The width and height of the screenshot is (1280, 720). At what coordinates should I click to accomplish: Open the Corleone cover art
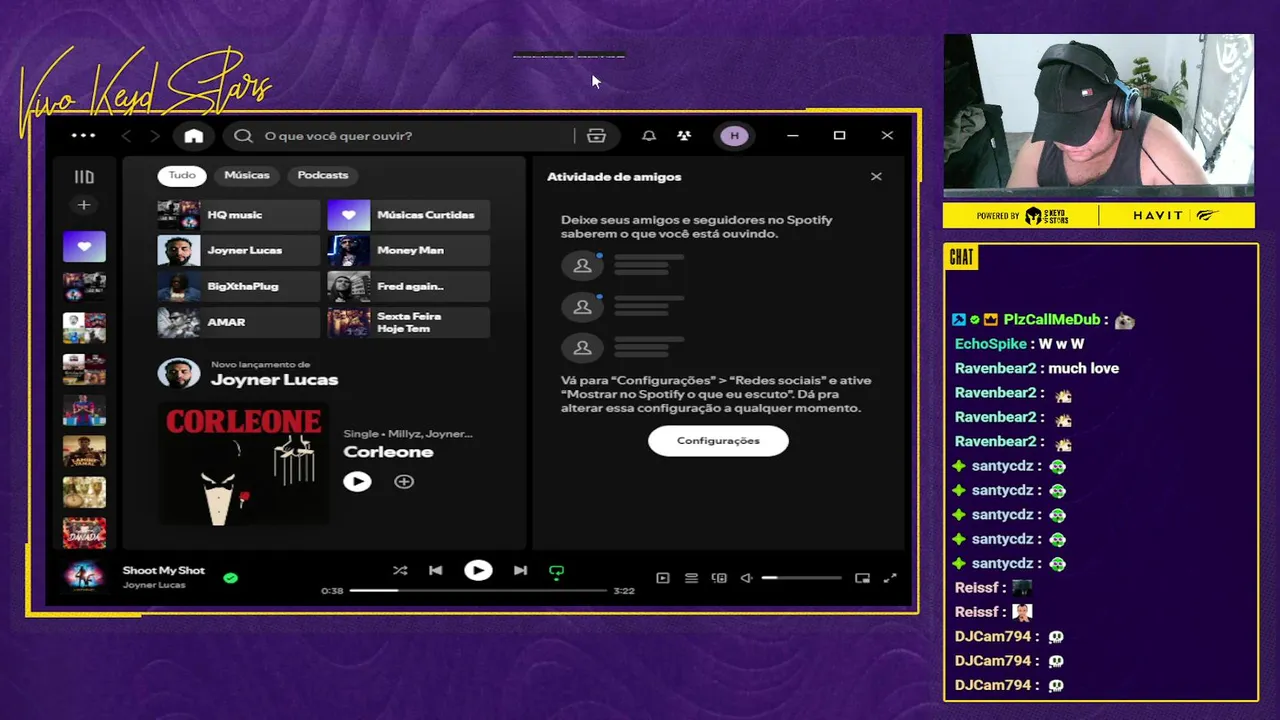coord(243,464)
